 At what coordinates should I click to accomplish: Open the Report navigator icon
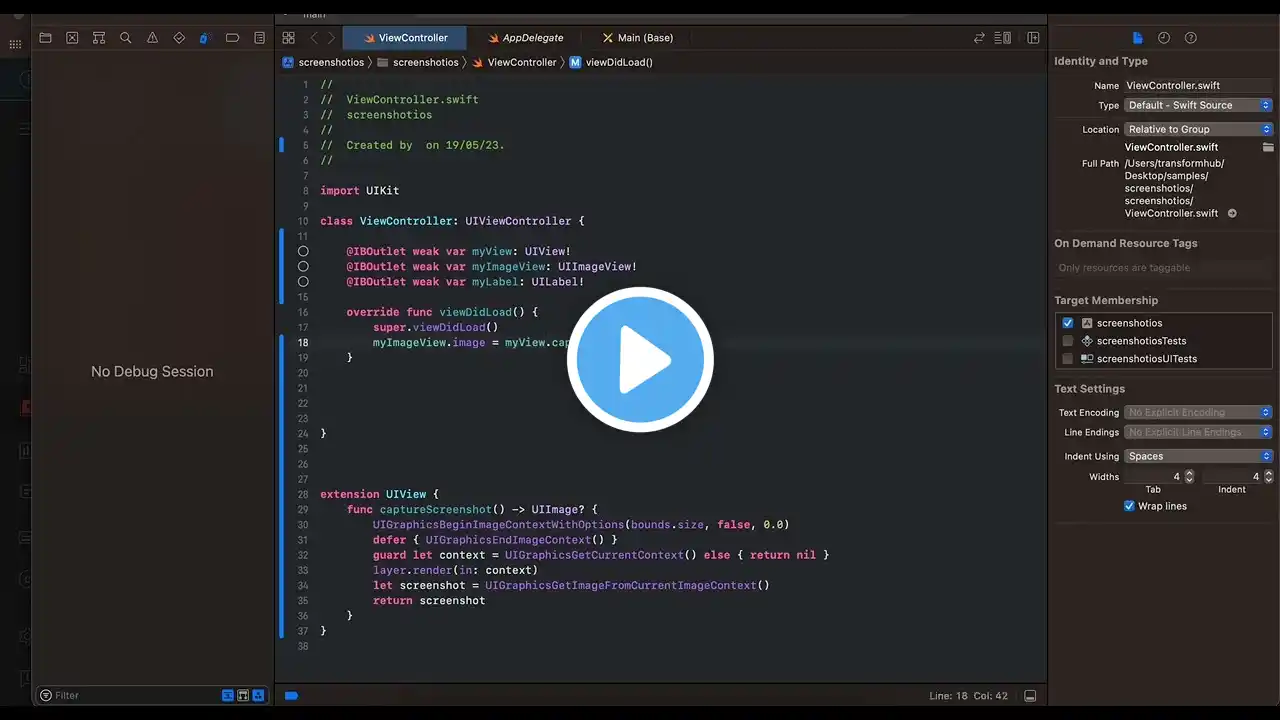coord(259,38)
